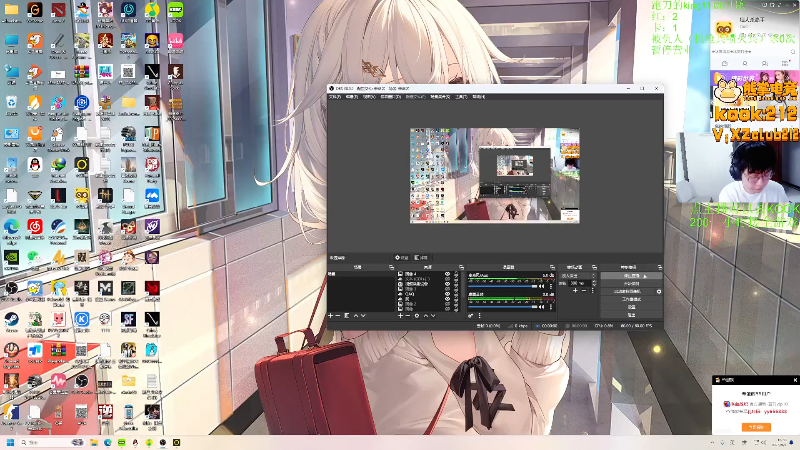Open the QQ penguin icon on the desktop
The width and height of the screenshot is (800, 450).
[35, 164]
